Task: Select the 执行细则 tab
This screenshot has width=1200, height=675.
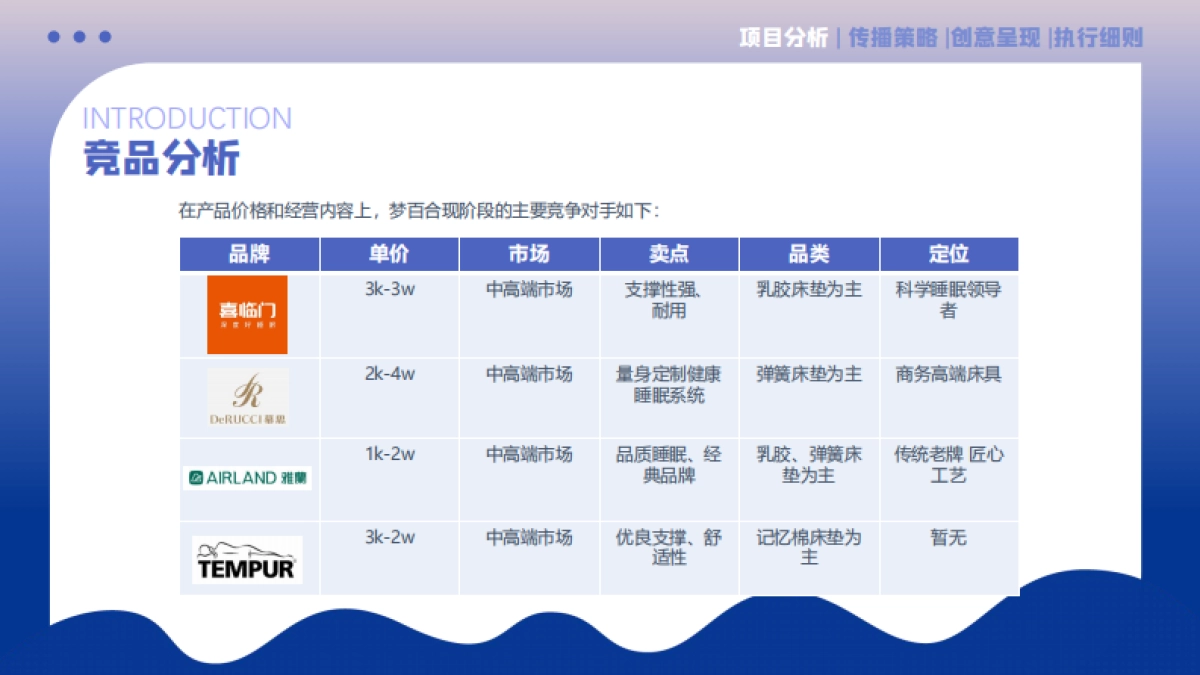Action: (1098, 38)
